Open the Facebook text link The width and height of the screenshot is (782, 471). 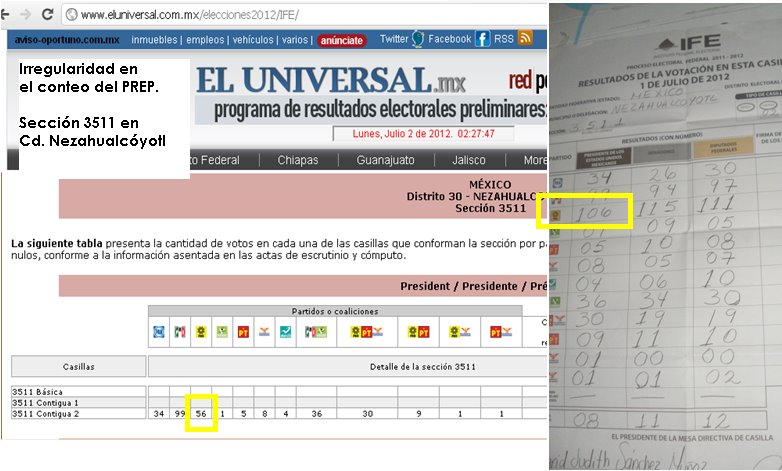(449, 39)
